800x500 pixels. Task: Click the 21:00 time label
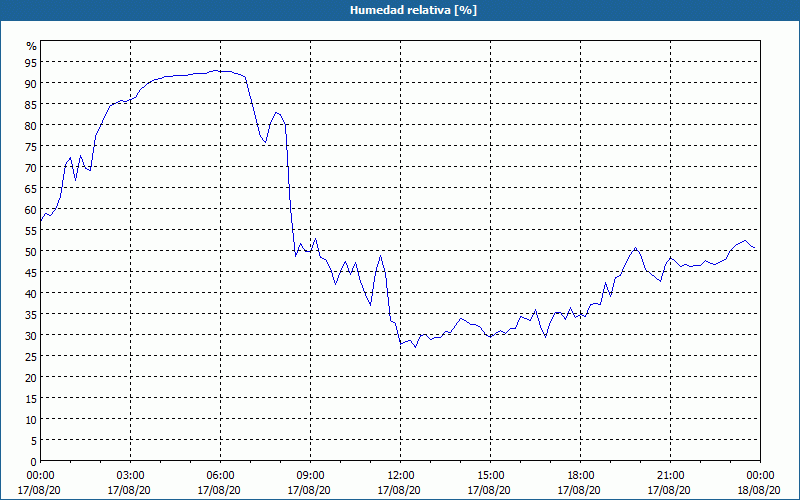pos(670,476)
